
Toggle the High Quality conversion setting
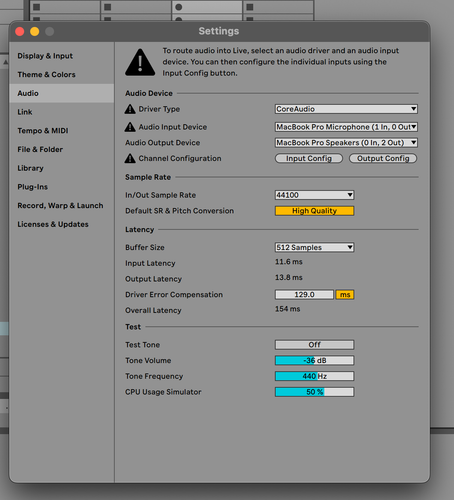314,211
